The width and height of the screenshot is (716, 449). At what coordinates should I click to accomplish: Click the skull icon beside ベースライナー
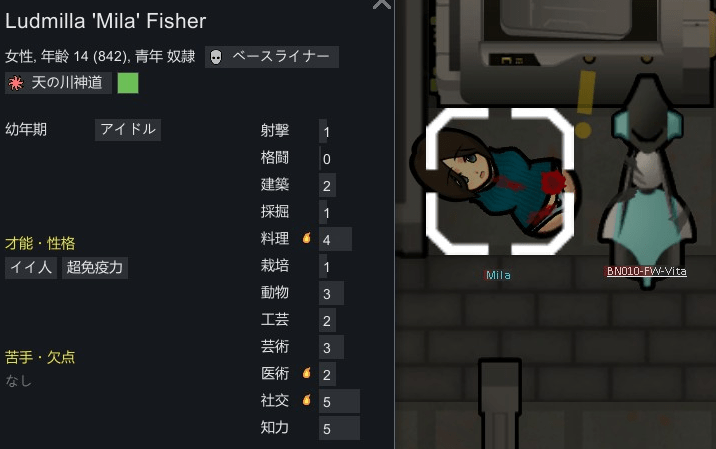pyautogui.click(x=216, y=57)
